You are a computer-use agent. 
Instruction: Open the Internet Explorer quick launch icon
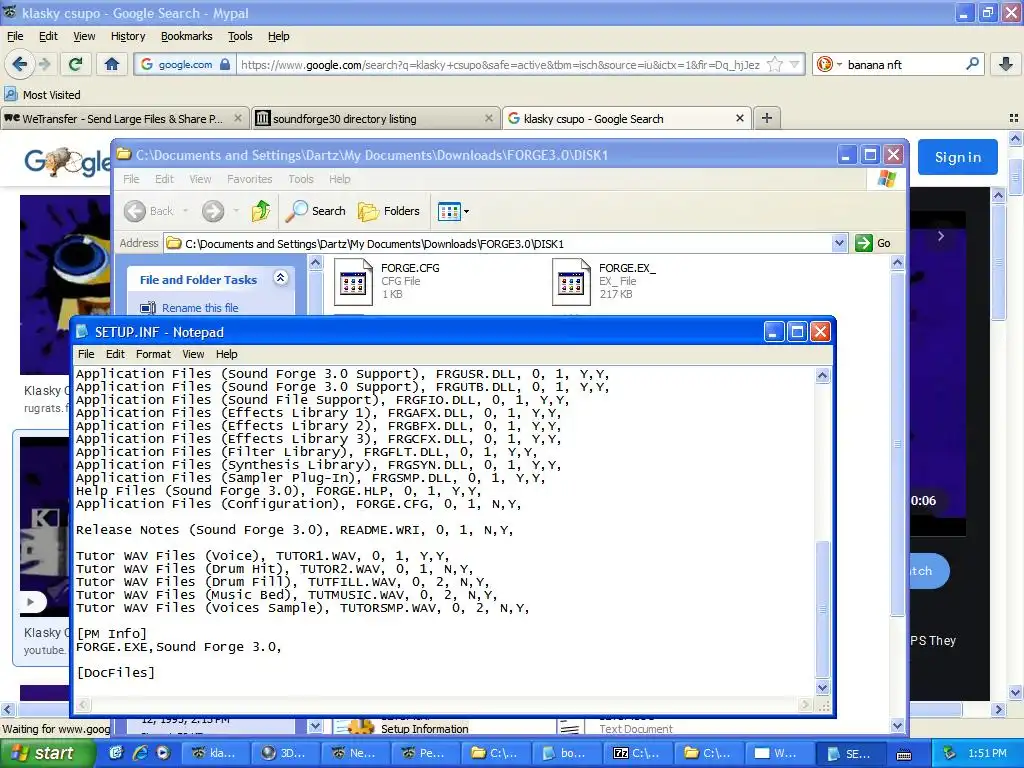coord(140,753)
